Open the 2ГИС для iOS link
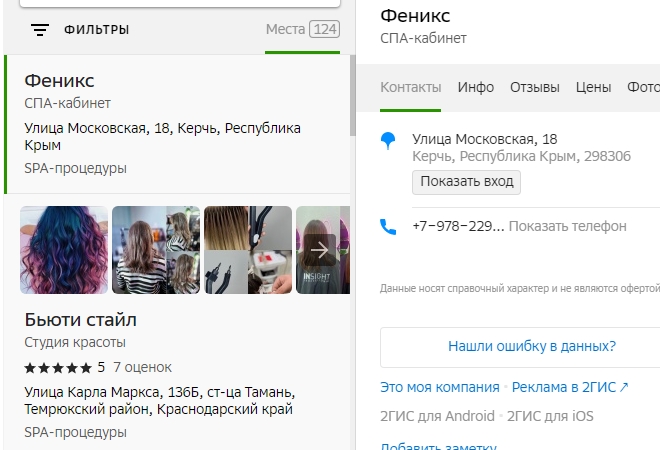Image resolution: width=660 pixels, height=450 pixels. click(552, 415)
